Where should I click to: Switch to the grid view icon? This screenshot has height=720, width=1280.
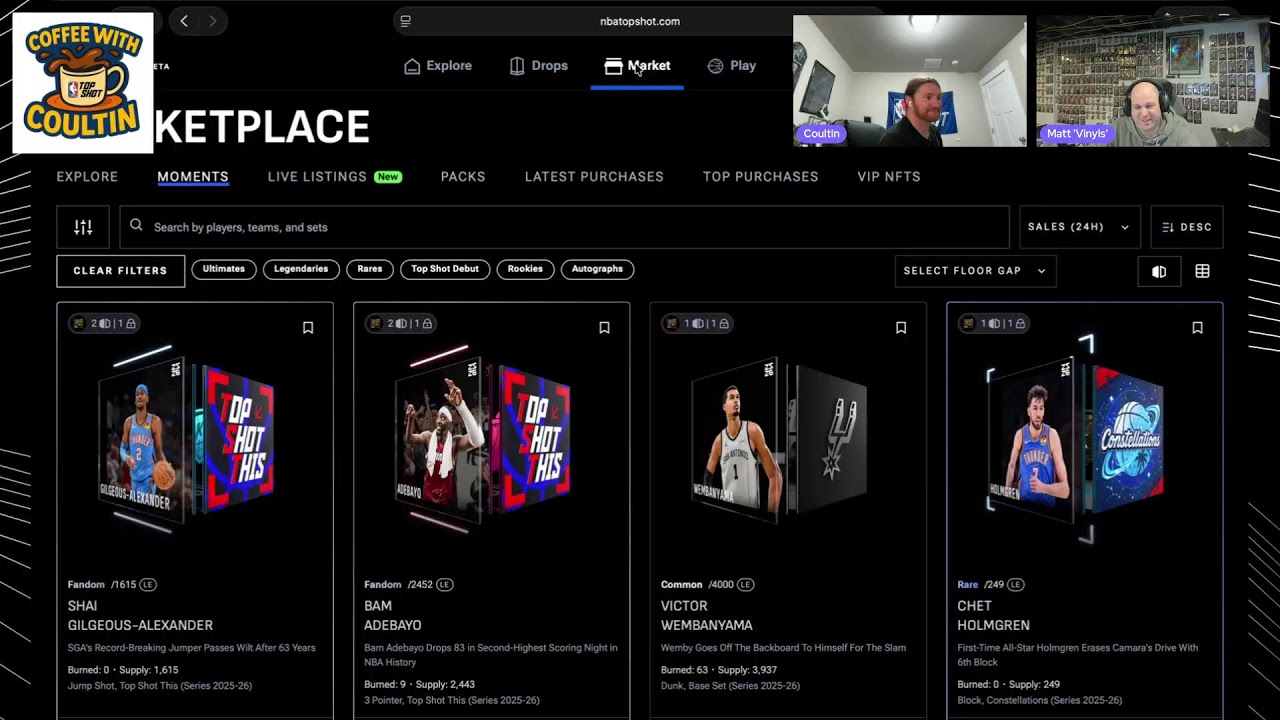coord(1202,271)
